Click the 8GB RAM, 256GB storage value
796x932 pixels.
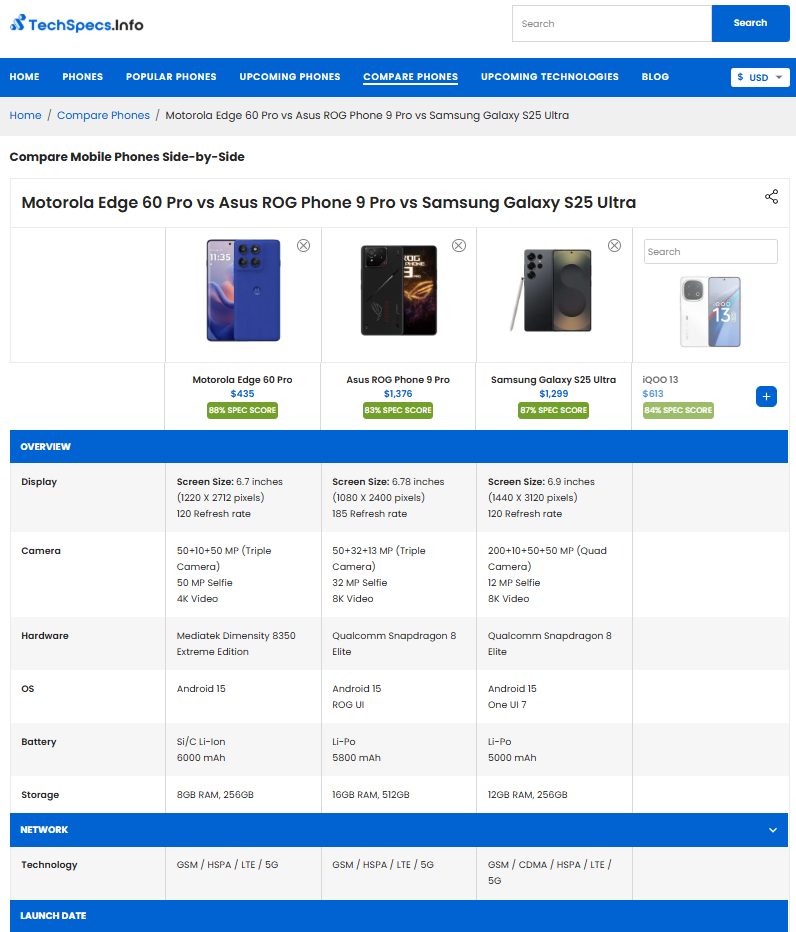[x=215, y=795]
